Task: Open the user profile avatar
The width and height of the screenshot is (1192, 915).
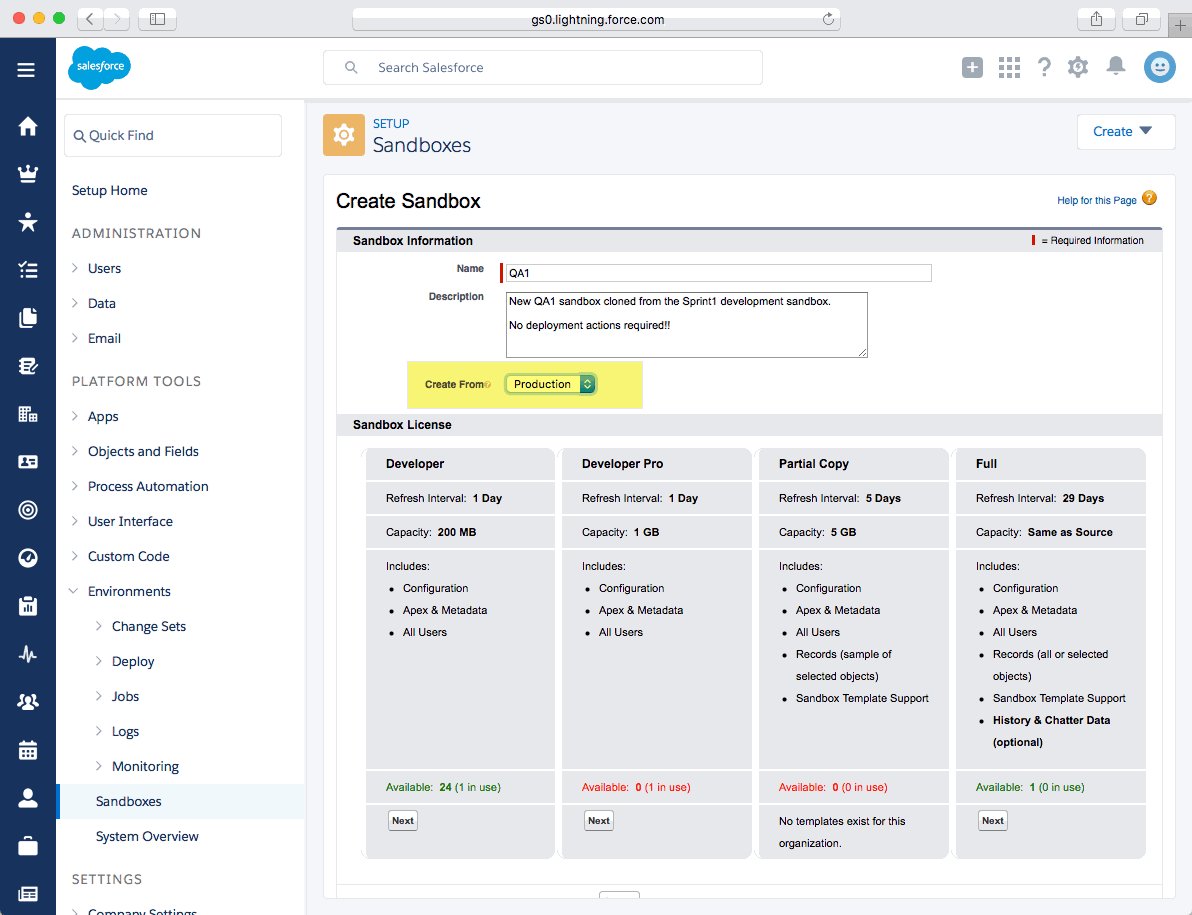Action: (x=1159, y=67)
